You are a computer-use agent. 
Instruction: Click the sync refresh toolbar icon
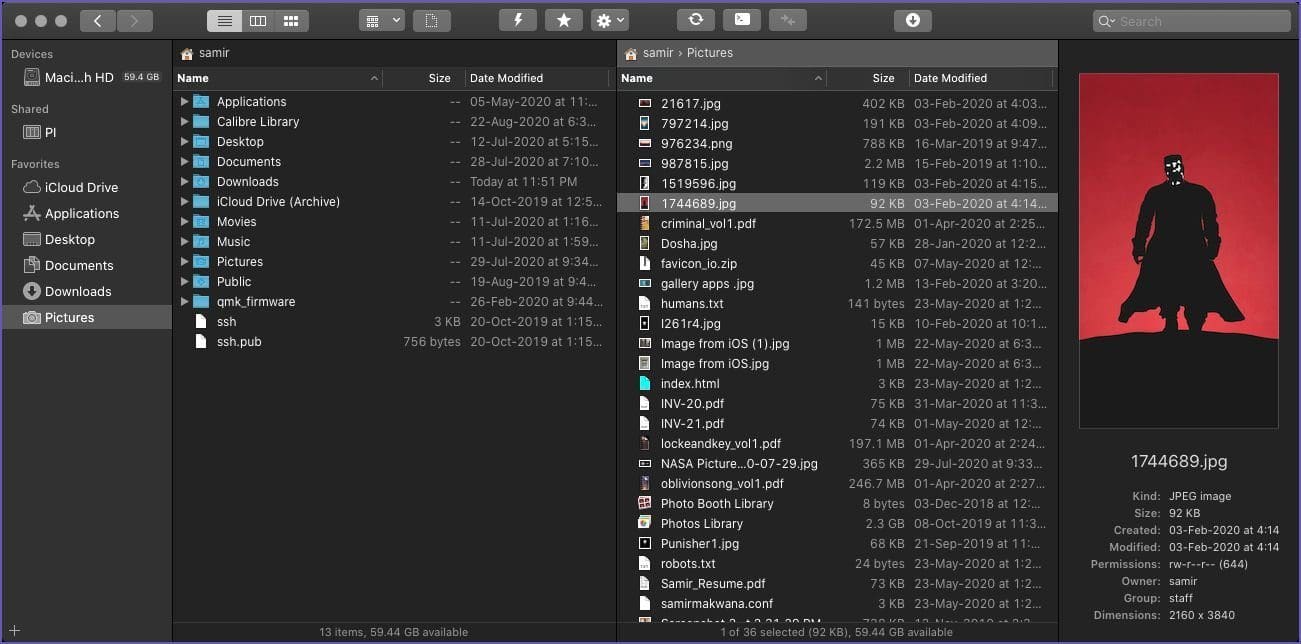click(696, 20)
